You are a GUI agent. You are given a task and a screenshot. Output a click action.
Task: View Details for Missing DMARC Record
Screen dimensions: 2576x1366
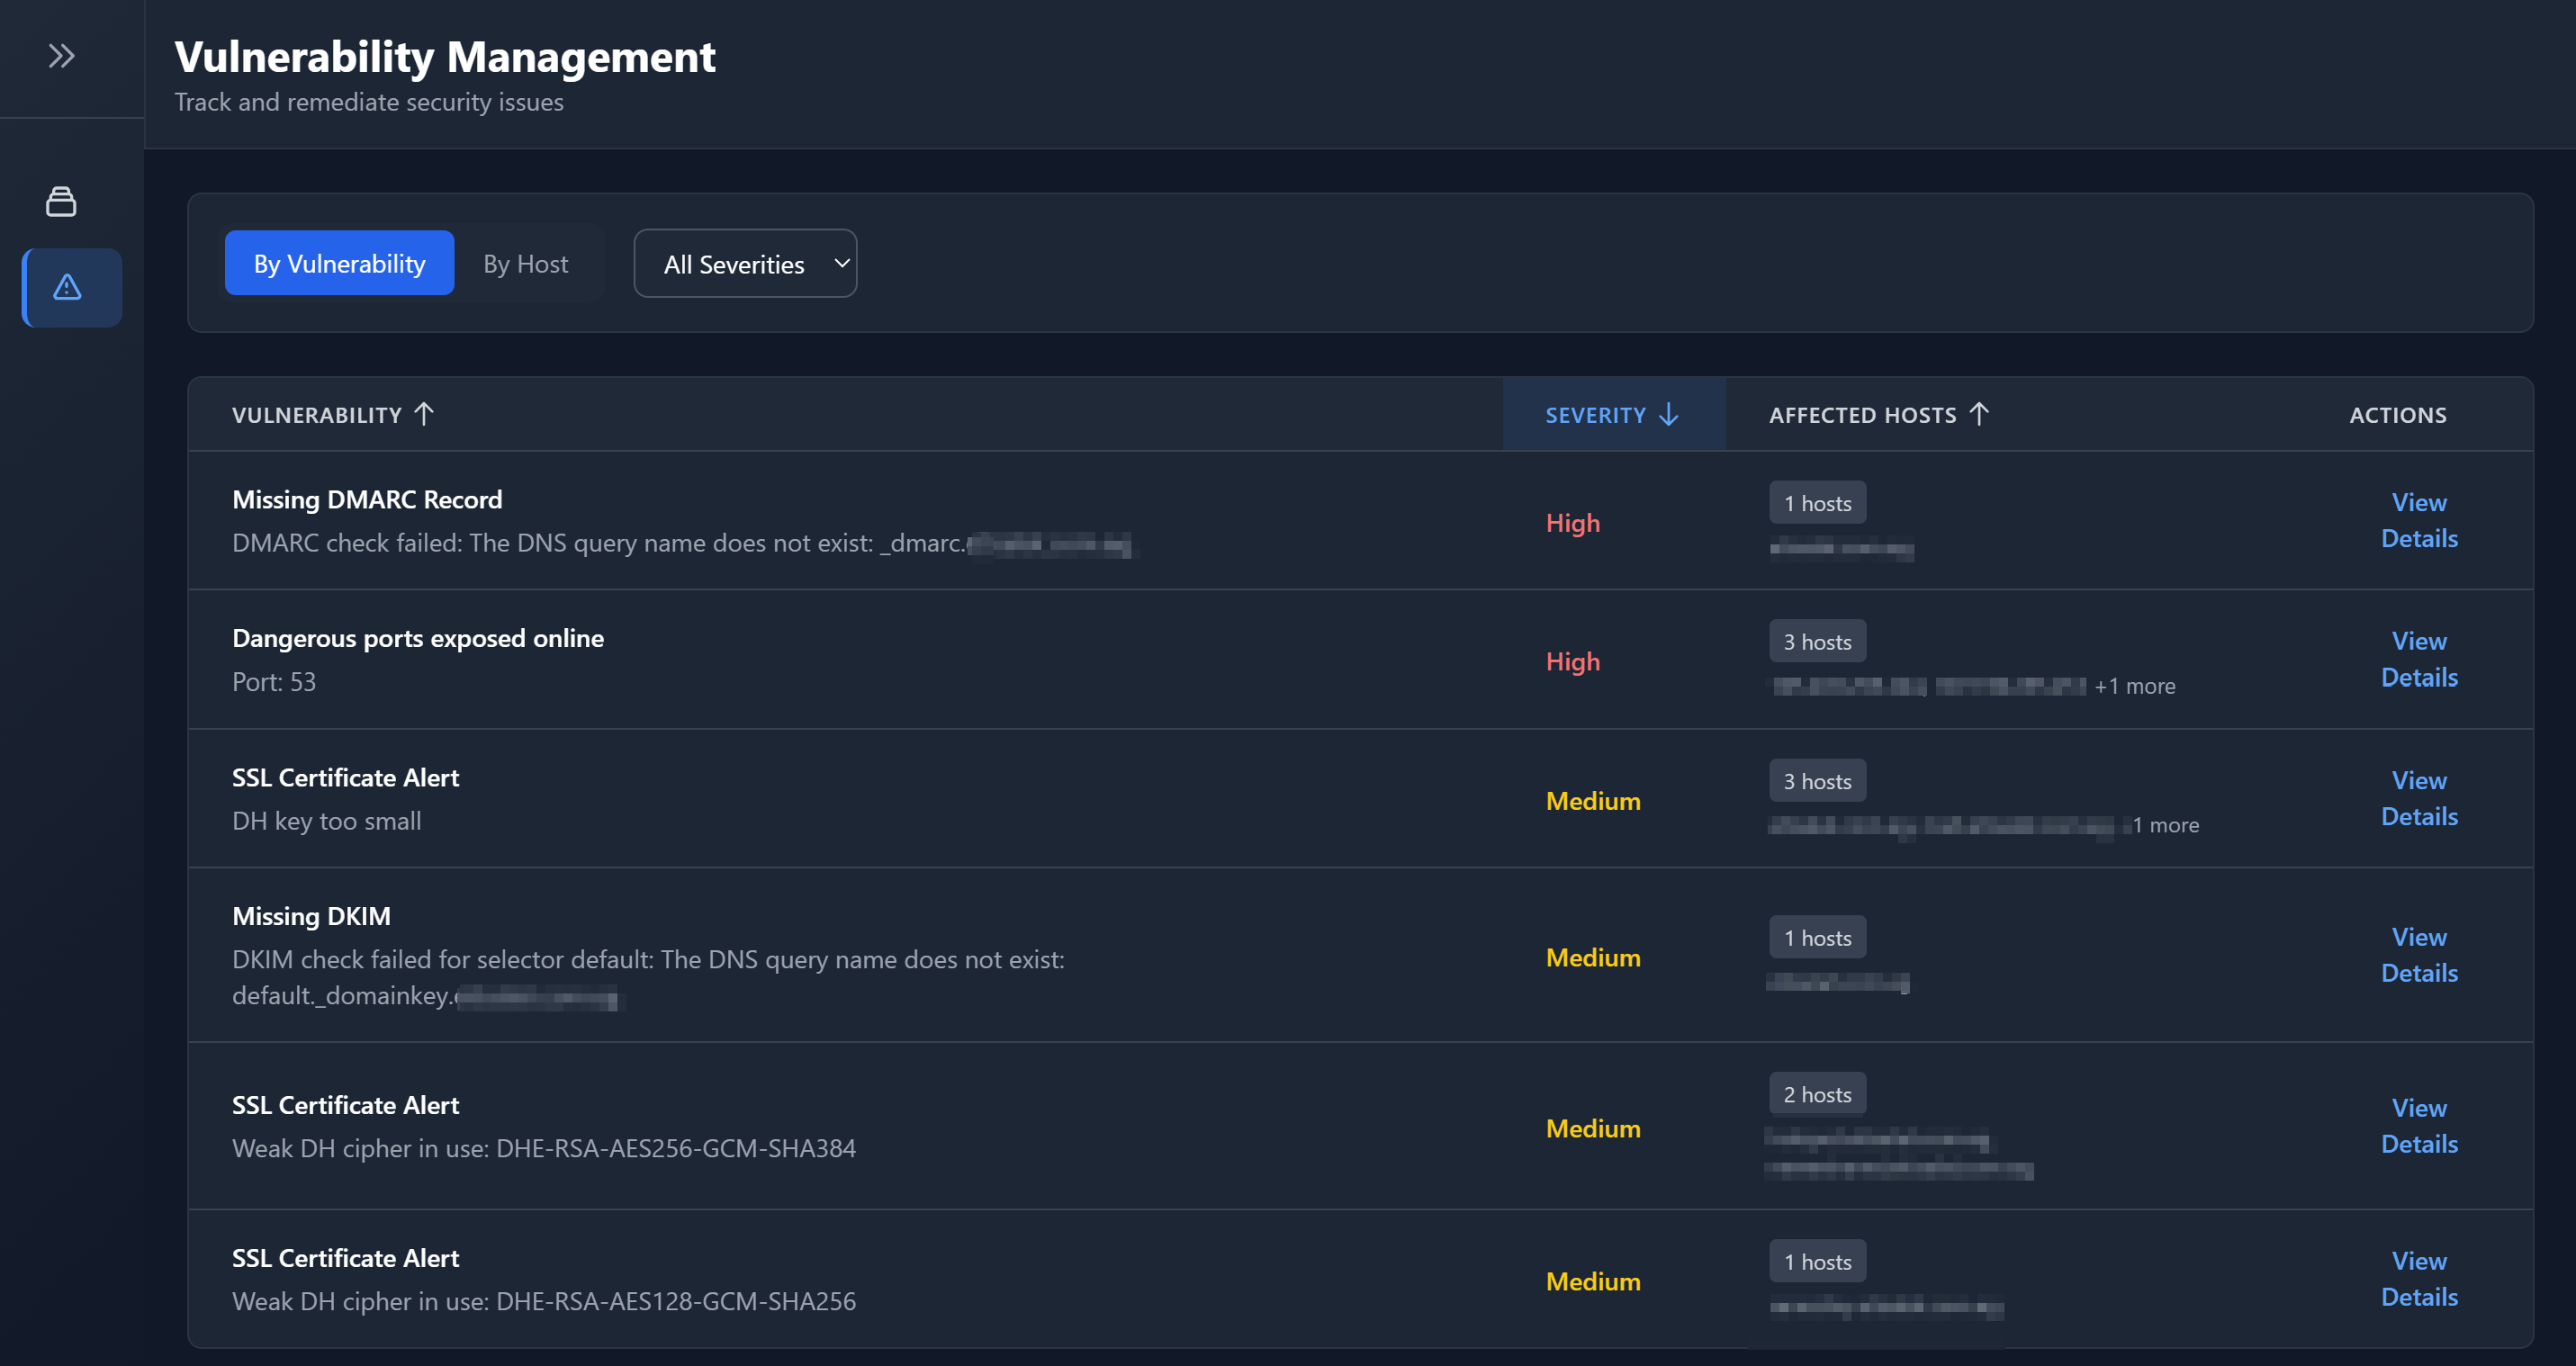(x=2418, y=520)
